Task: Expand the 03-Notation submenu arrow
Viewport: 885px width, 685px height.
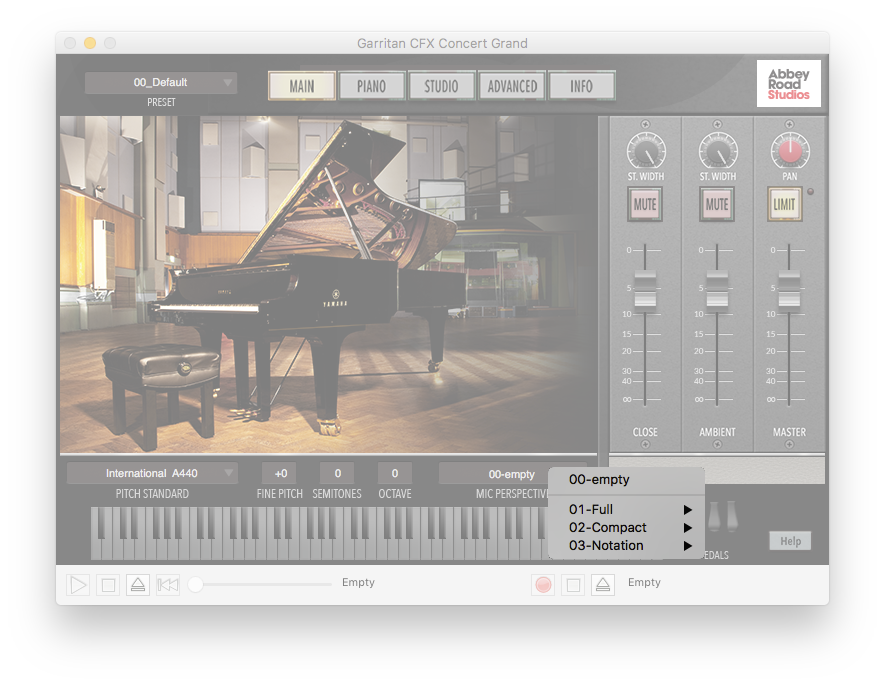Action: click(x=687, y=546)
